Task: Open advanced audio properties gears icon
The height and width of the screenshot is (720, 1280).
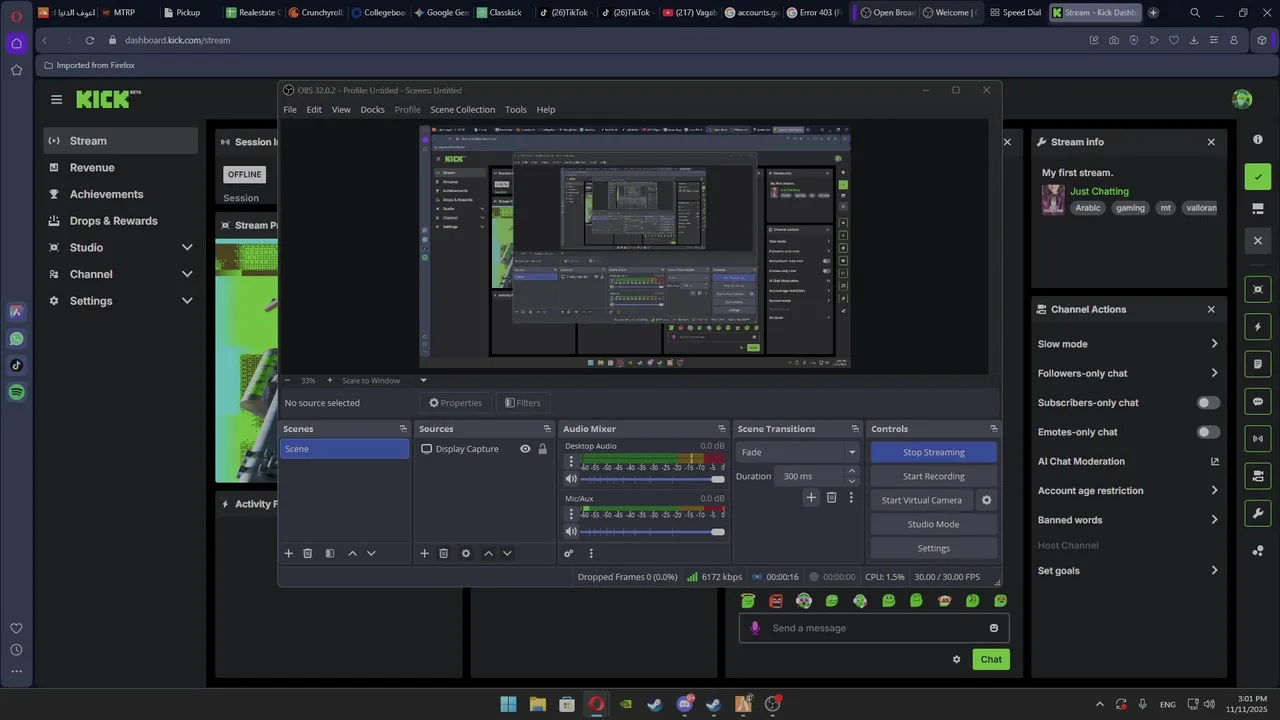Action: [x=569, y=553]
